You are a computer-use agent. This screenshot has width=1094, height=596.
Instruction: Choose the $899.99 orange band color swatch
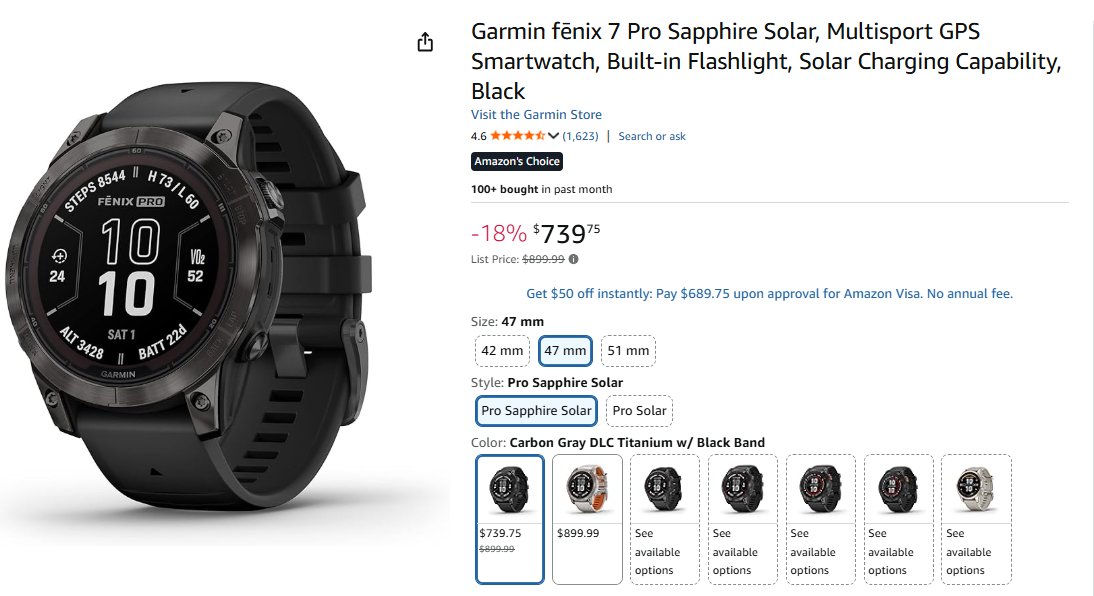click(588, 518)
